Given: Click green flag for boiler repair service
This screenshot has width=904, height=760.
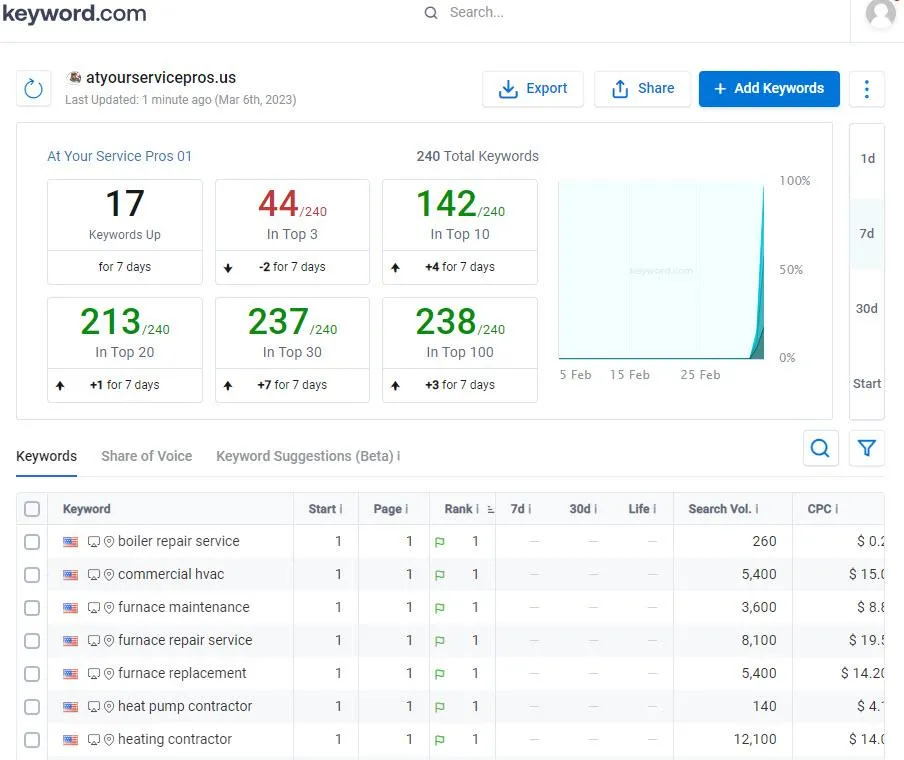Looking at the screenshot, I should coord(439,542).
